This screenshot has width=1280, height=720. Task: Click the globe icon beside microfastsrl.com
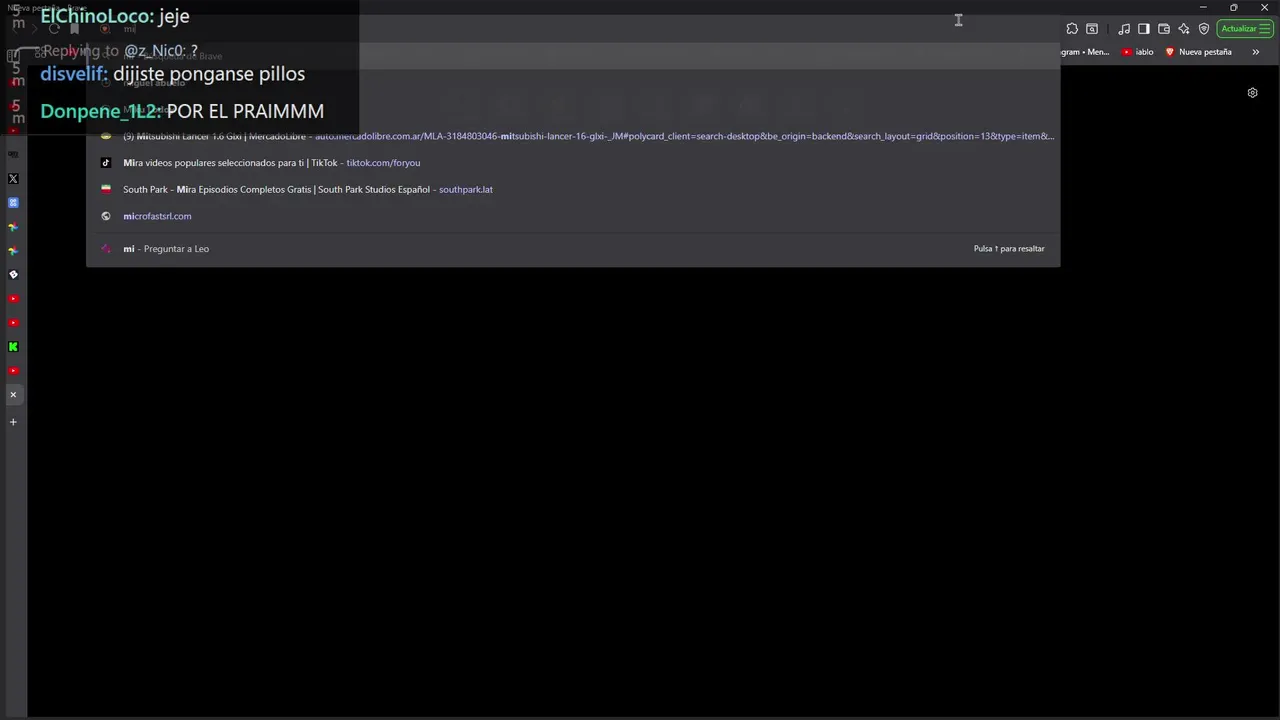pyautogui.click(x=106, y=216)
